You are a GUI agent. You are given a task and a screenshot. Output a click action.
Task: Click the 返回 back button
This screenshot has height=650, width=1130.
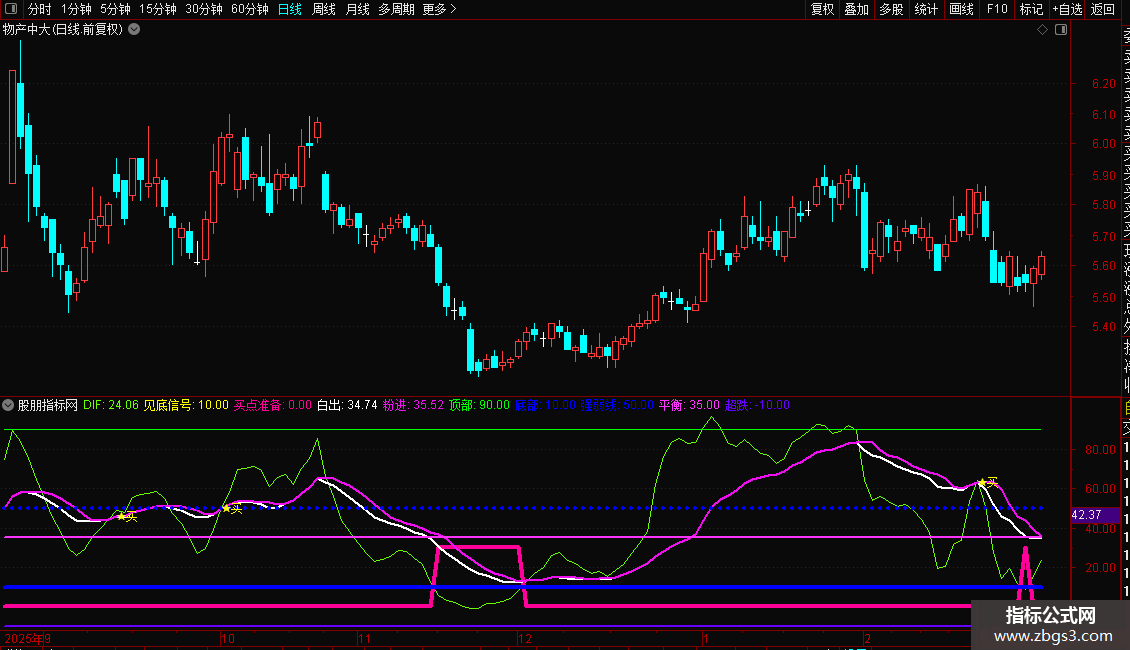[1102, 9]
